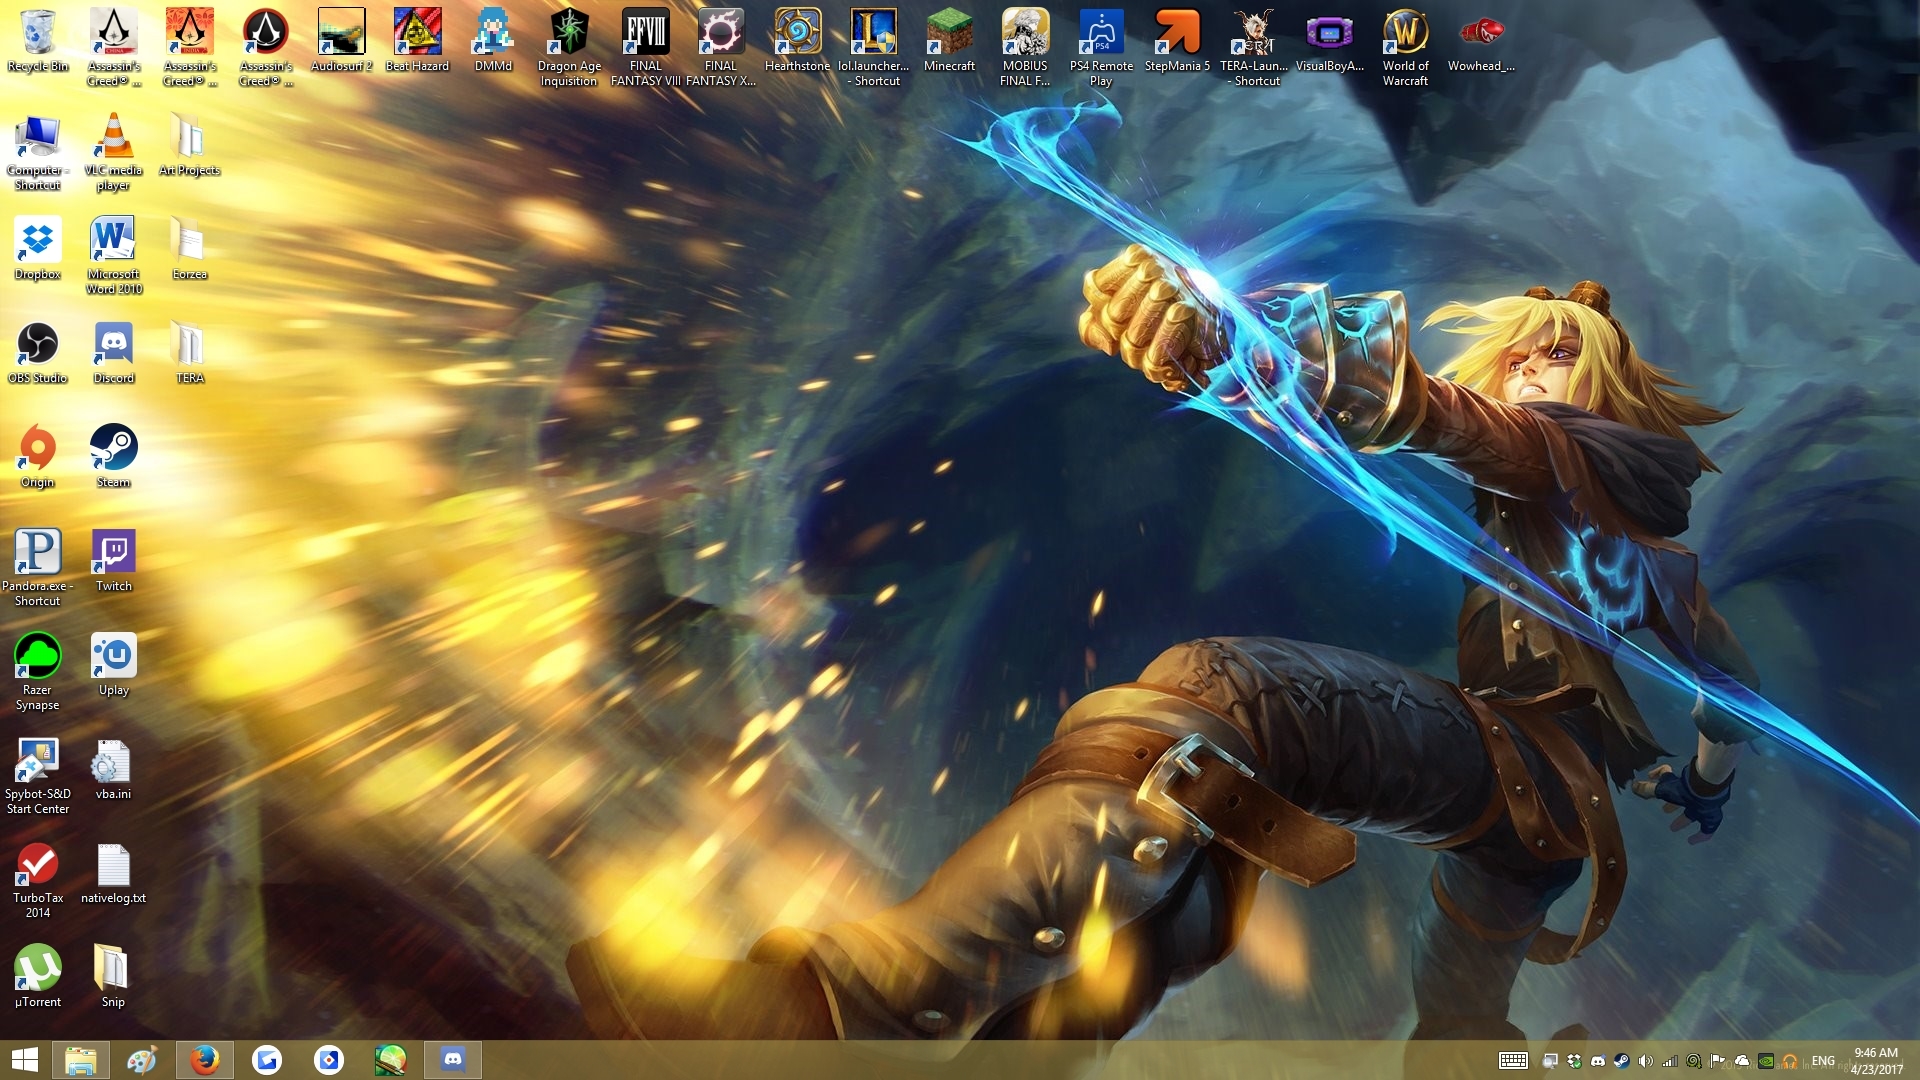Click the volume speaker tray icon

1645,1061
